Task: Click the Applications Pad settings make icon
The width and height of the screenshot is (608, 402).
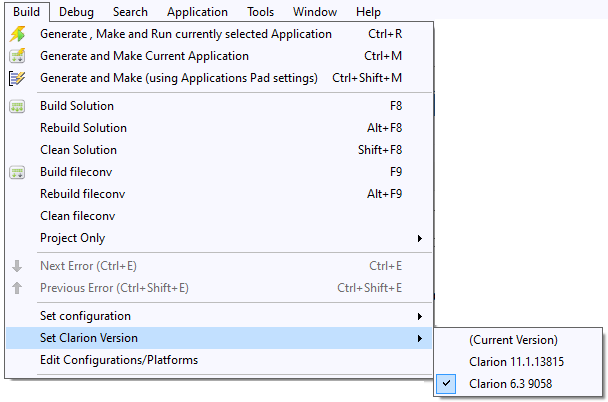Action: point(17,78)
